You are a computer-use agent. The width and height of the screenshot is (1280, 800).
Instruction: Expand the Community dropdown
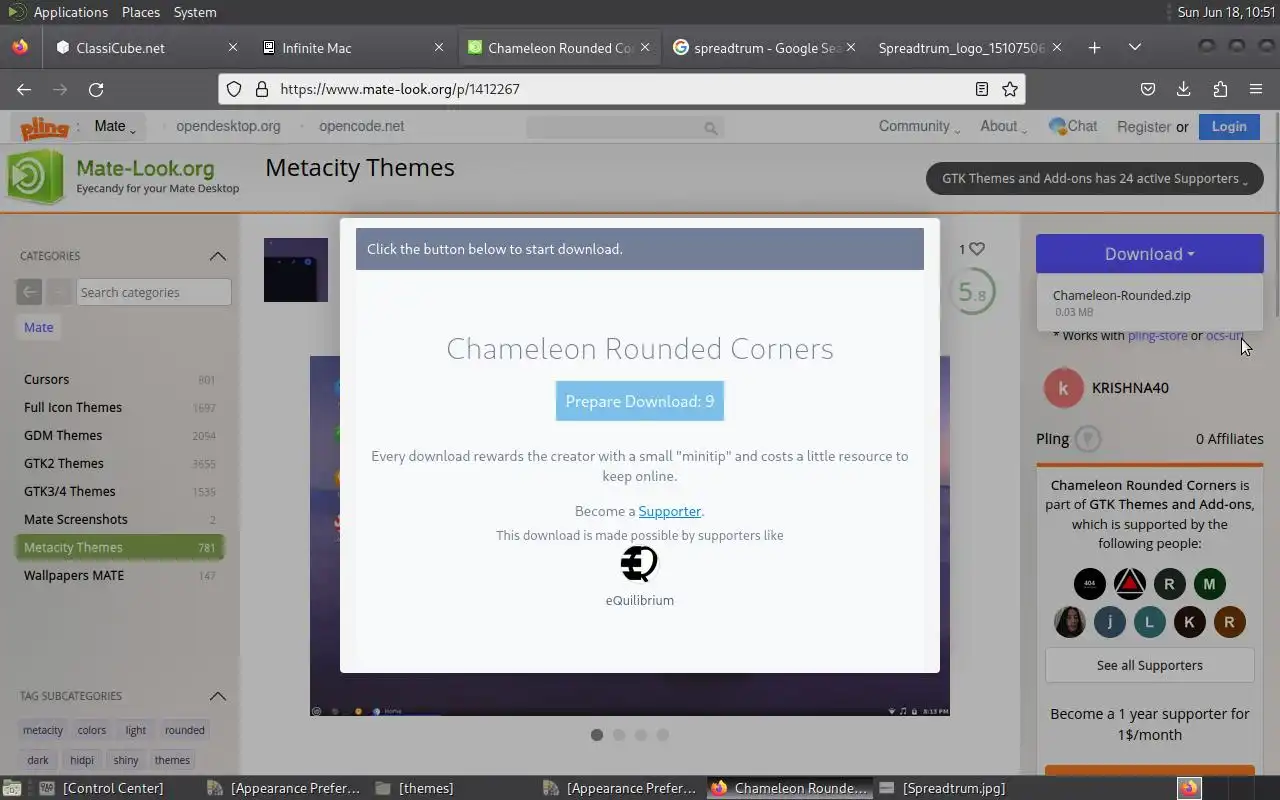(919, 126)
